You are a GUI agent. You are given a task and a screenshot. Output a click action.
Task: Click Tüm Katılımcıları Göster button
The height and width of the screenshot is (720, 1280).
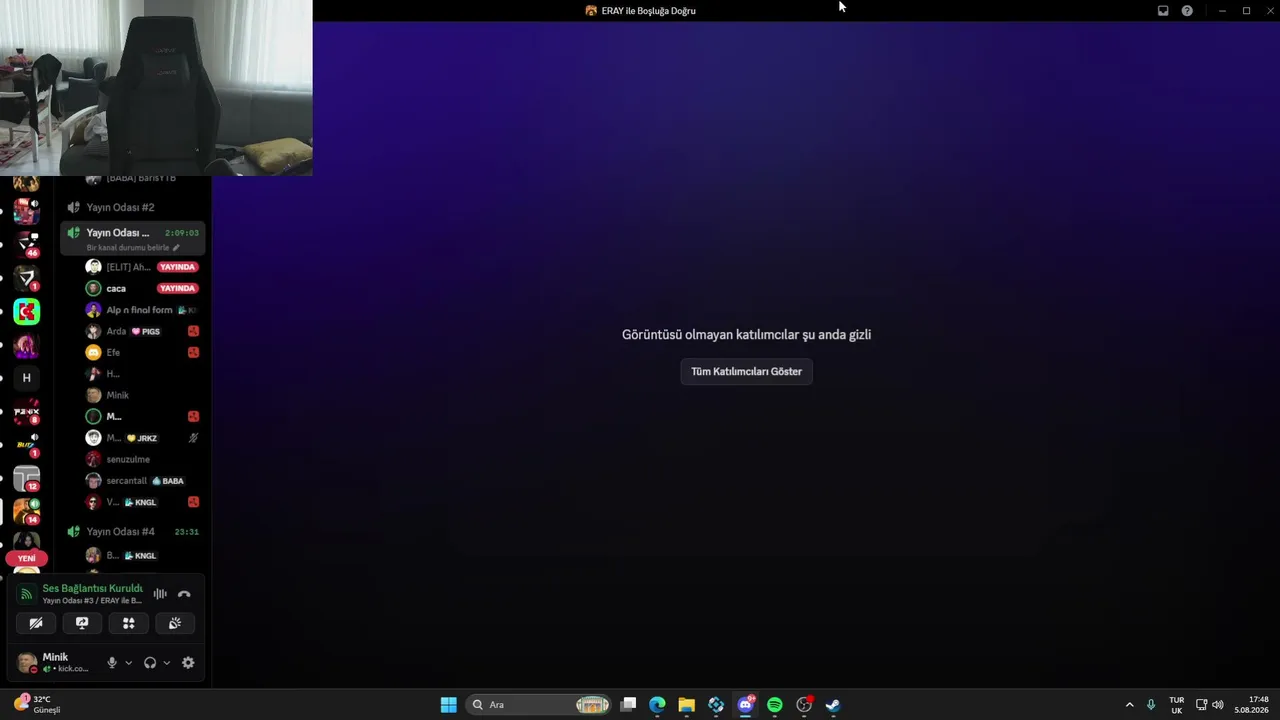tap(746, 371)
